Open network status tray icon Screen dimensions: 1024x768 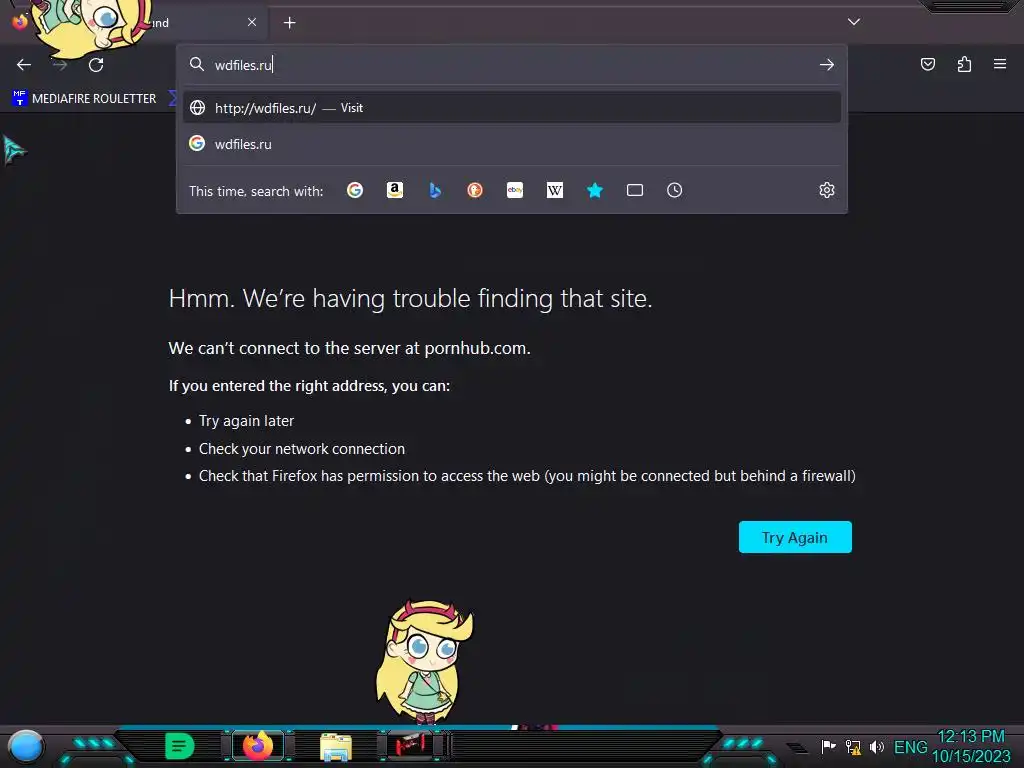click(853, 746)
